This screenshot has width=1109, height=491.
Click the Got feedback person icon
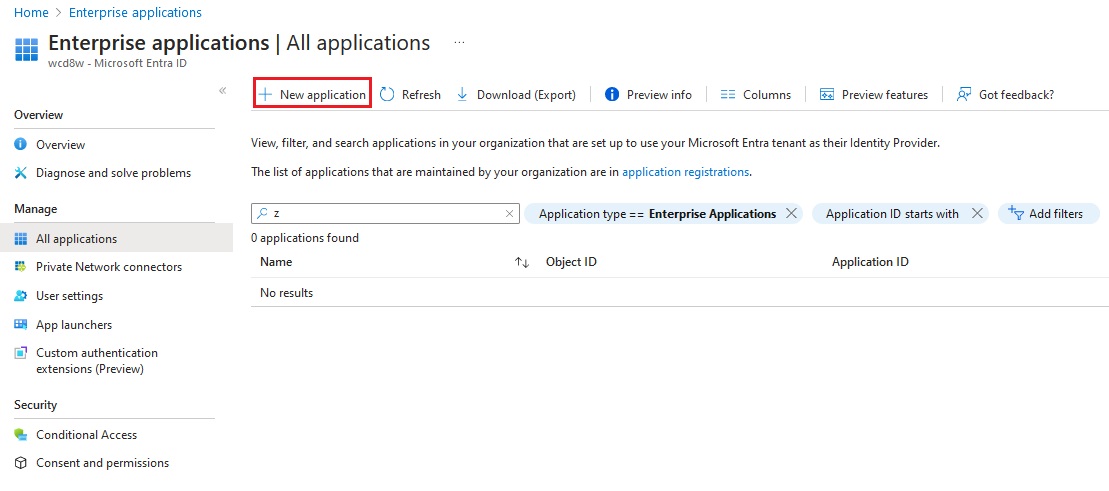(x=963, y=94)
